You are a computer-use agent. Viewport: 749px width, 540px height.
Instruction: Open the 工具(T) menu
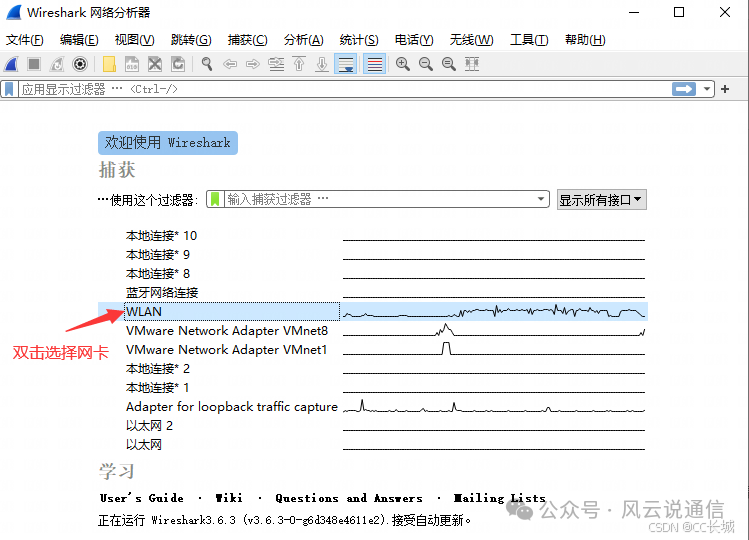pyautogui.click(x=529, y=40)
